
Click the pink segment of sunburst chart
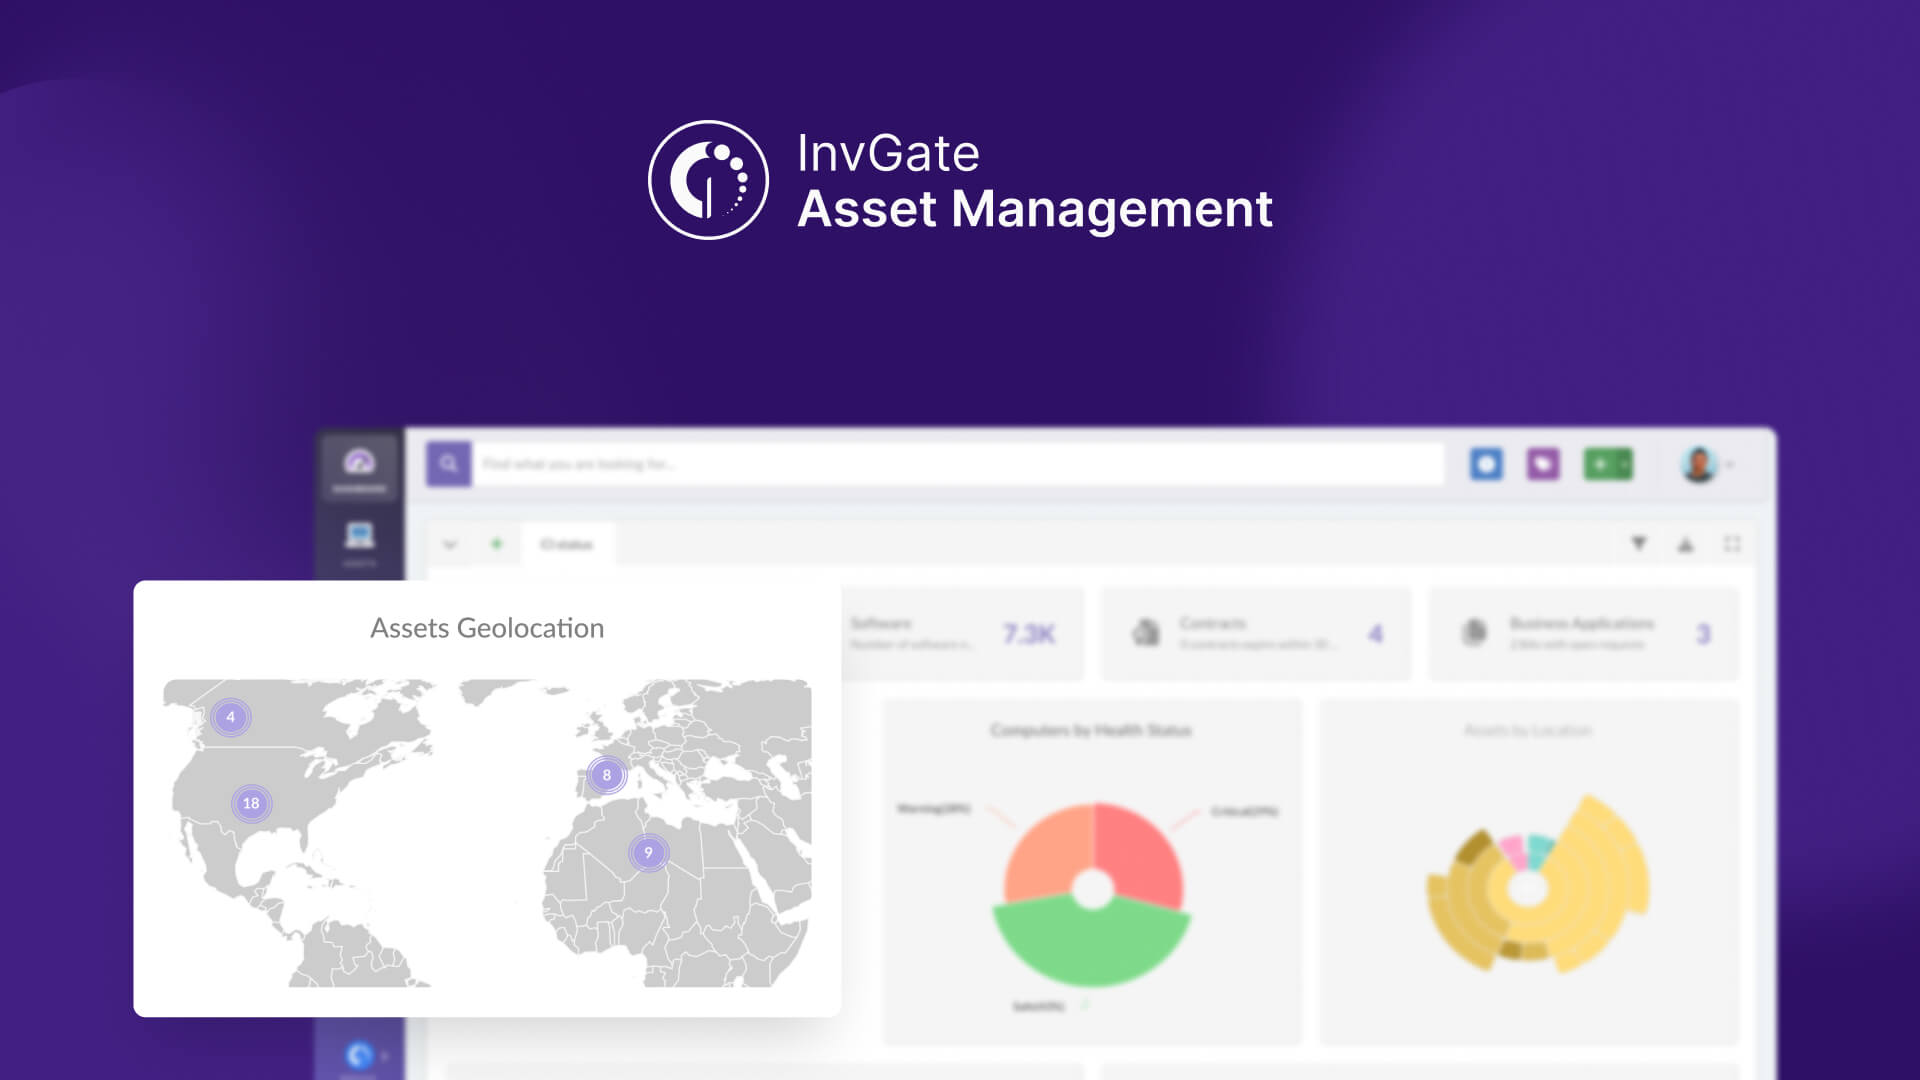pos(1512,853)
